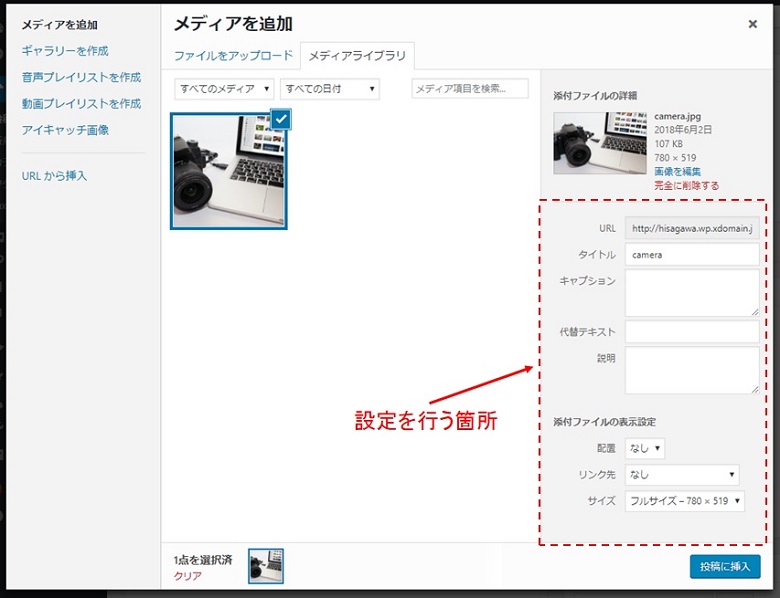Switch to ファイルをアップロード tab
Image resolution: width=780 pixels, height=598 pixels.
(x=233, y=56)
